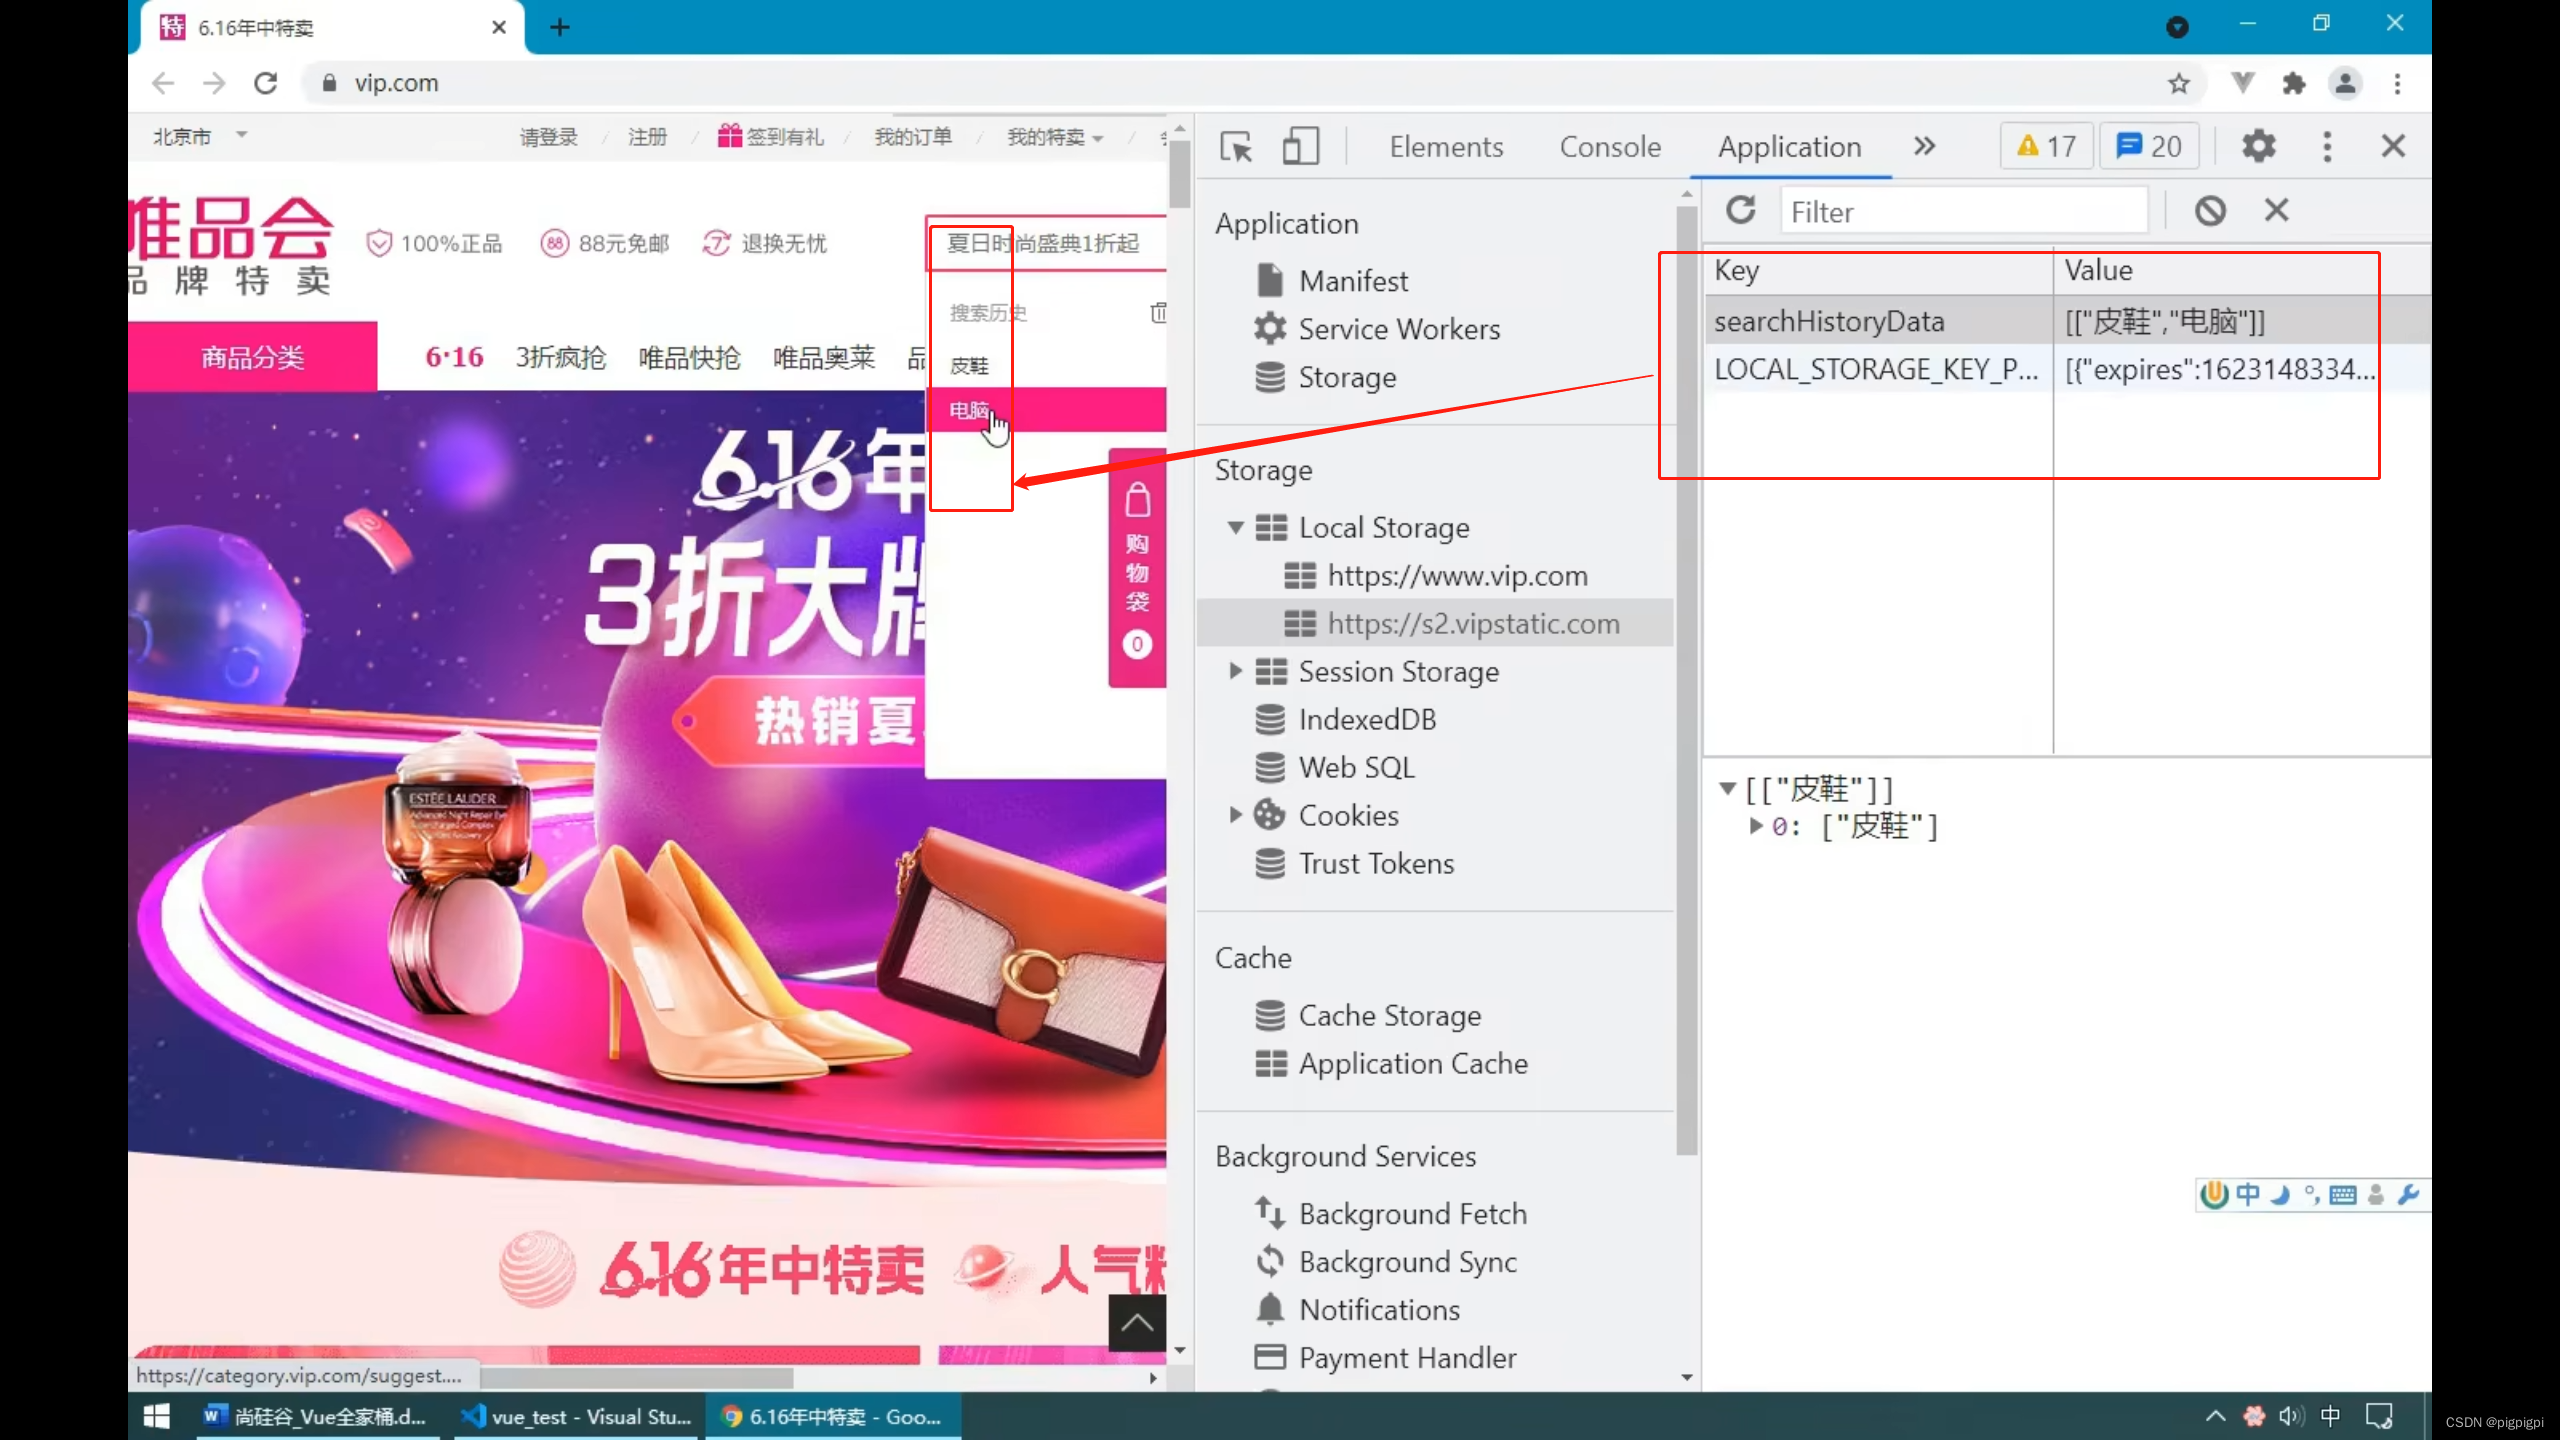Delete the selected storage entry
The height and width of the screenshot is (1440, 2560).
click(x=2277, y=210)
